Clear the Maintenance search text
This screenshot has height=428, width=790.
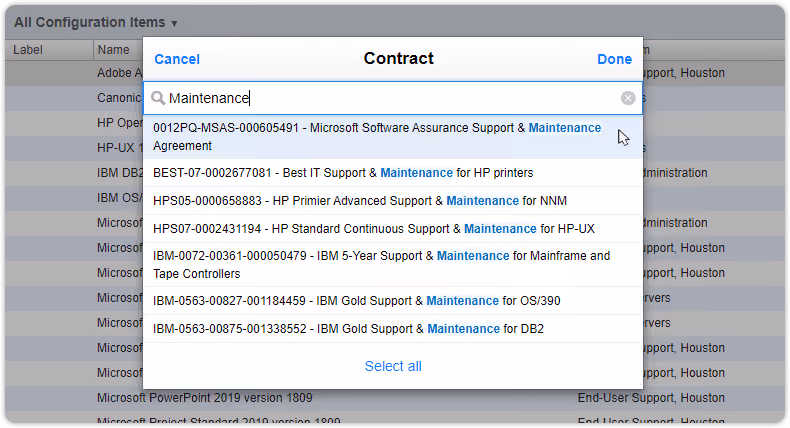pyautogui.click(x=628, y=98)
